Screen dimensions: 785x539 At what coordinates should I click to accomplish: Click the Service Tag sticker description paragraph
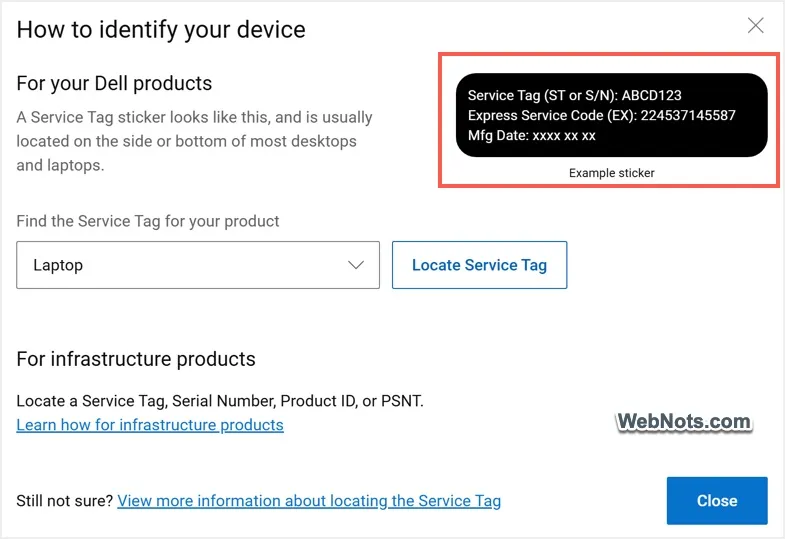[x=194, y=141]
